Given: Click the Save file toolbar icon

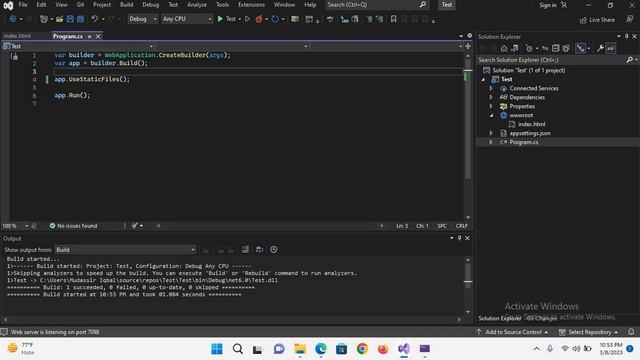Looking at the screenshot, I should (x=70, y=19).
